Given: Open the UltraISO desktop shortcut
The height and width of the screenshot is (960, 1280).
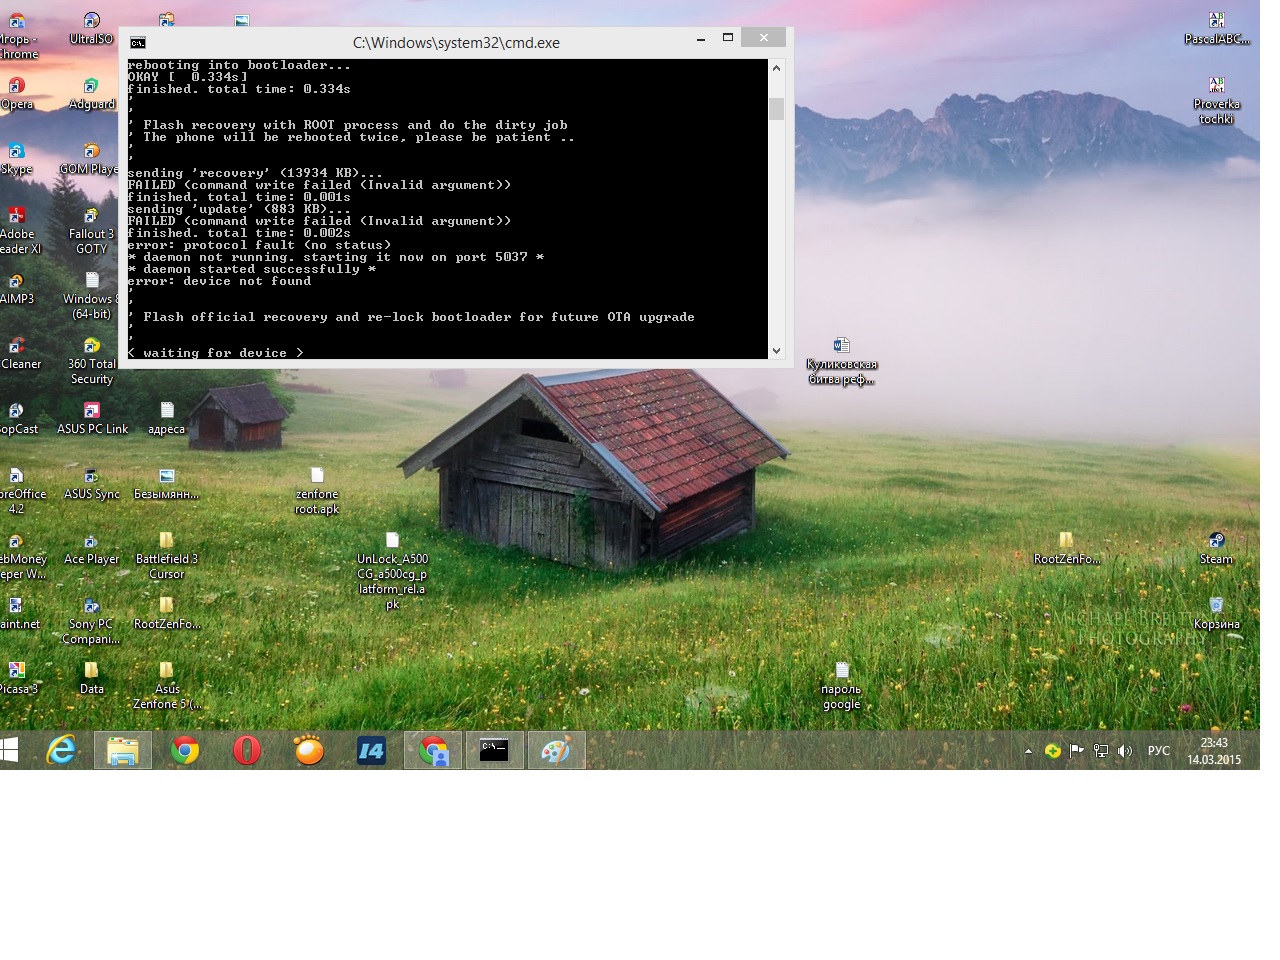Looking at the screenshot, I should 91,23.
